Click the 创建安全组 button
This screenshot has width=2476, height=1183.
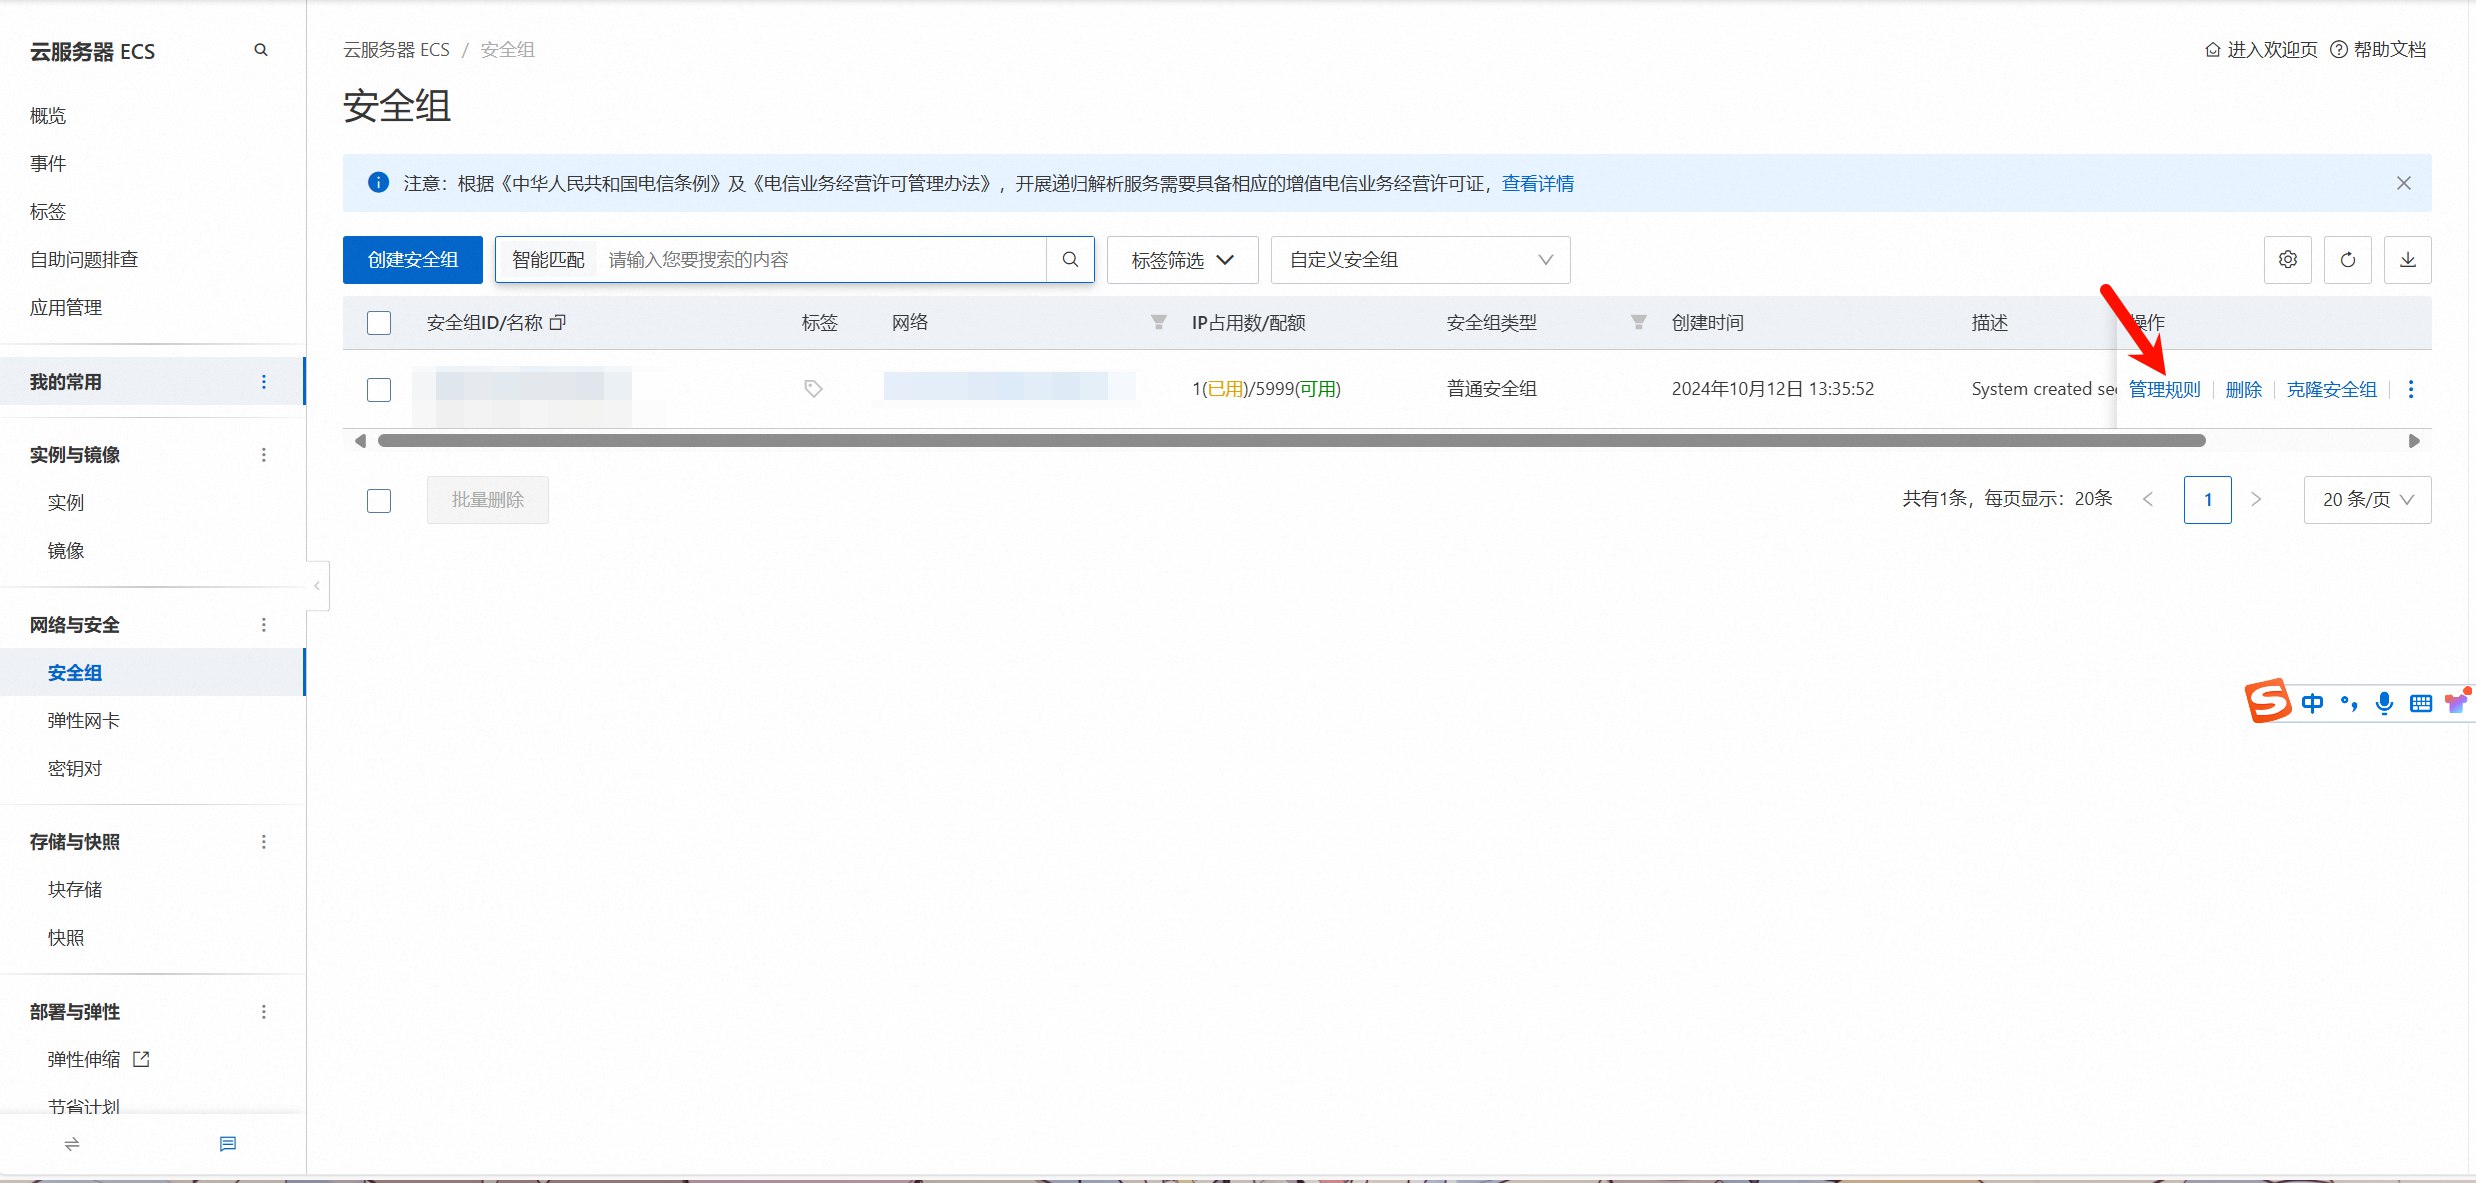[x=412, y=260]
